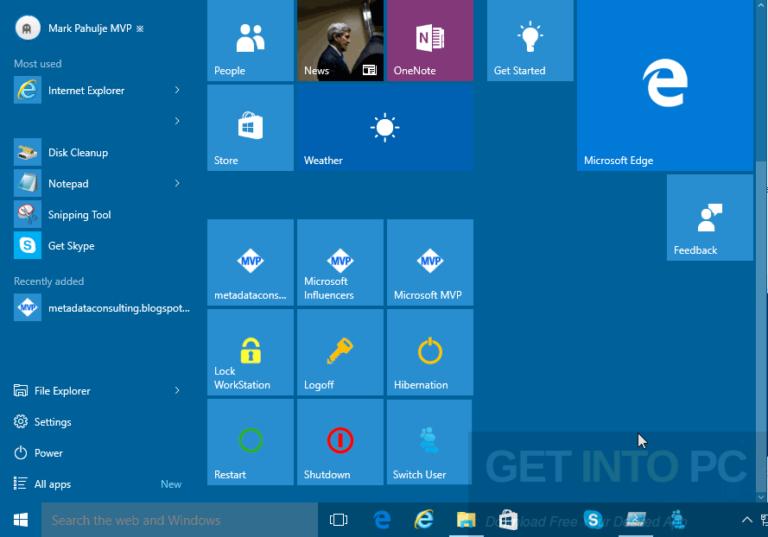The width and height of the screenshot is (768, 537).
Task: Click the Hibernation tile
Action: [430, 352]
